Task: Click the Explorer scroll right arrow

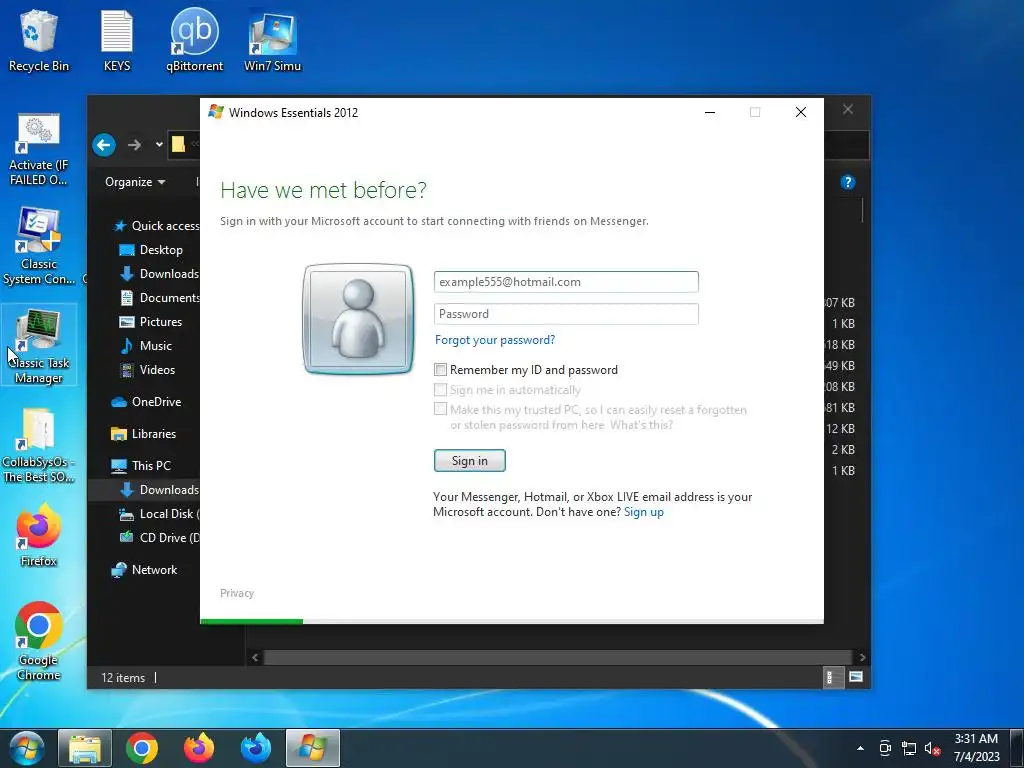Action: click(862, 657)
